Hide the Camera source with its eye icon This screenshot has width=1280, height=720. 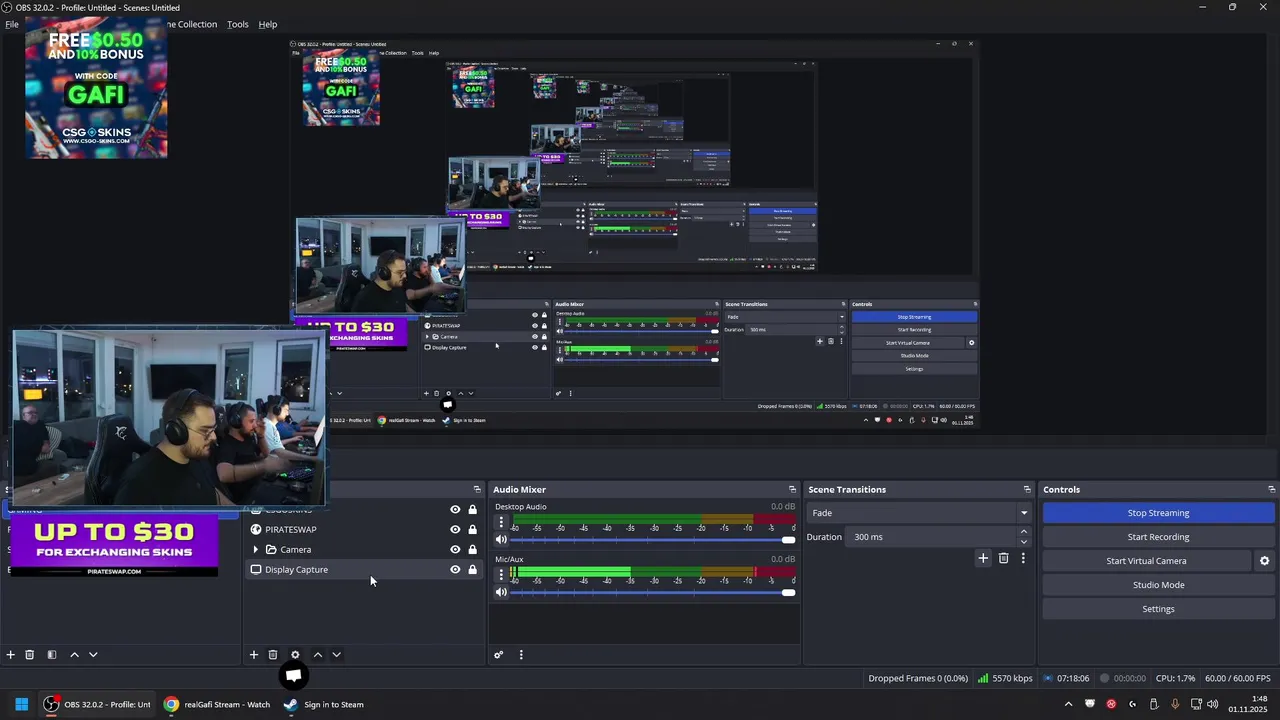point(455,550)
